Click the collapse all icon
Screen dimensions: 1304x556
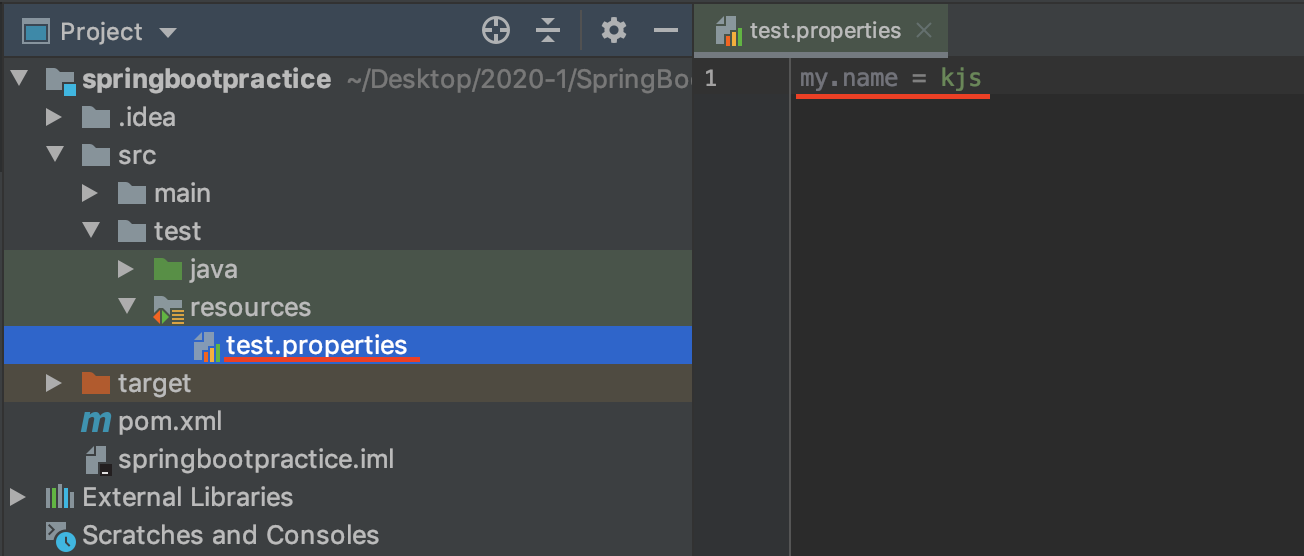(x=548, y=31)
